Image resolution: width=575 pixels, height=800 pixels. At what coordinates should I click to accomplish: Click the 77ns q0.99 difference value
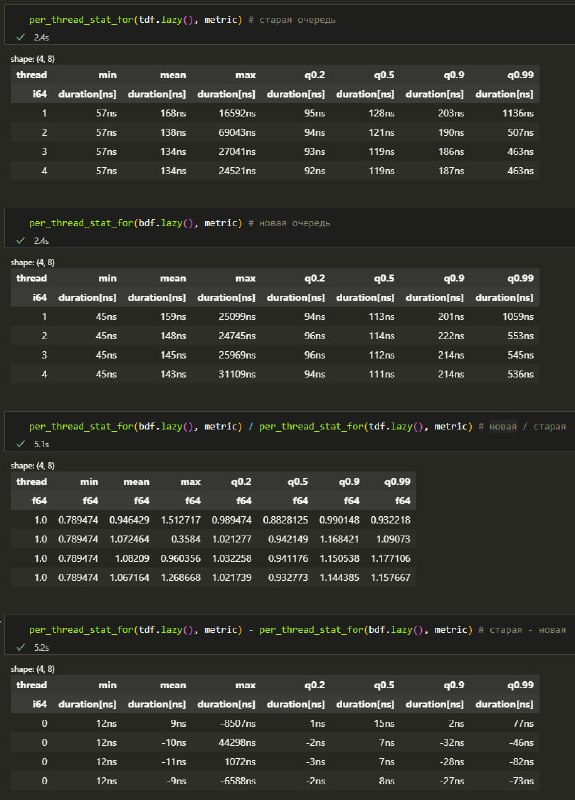point(523,723)
